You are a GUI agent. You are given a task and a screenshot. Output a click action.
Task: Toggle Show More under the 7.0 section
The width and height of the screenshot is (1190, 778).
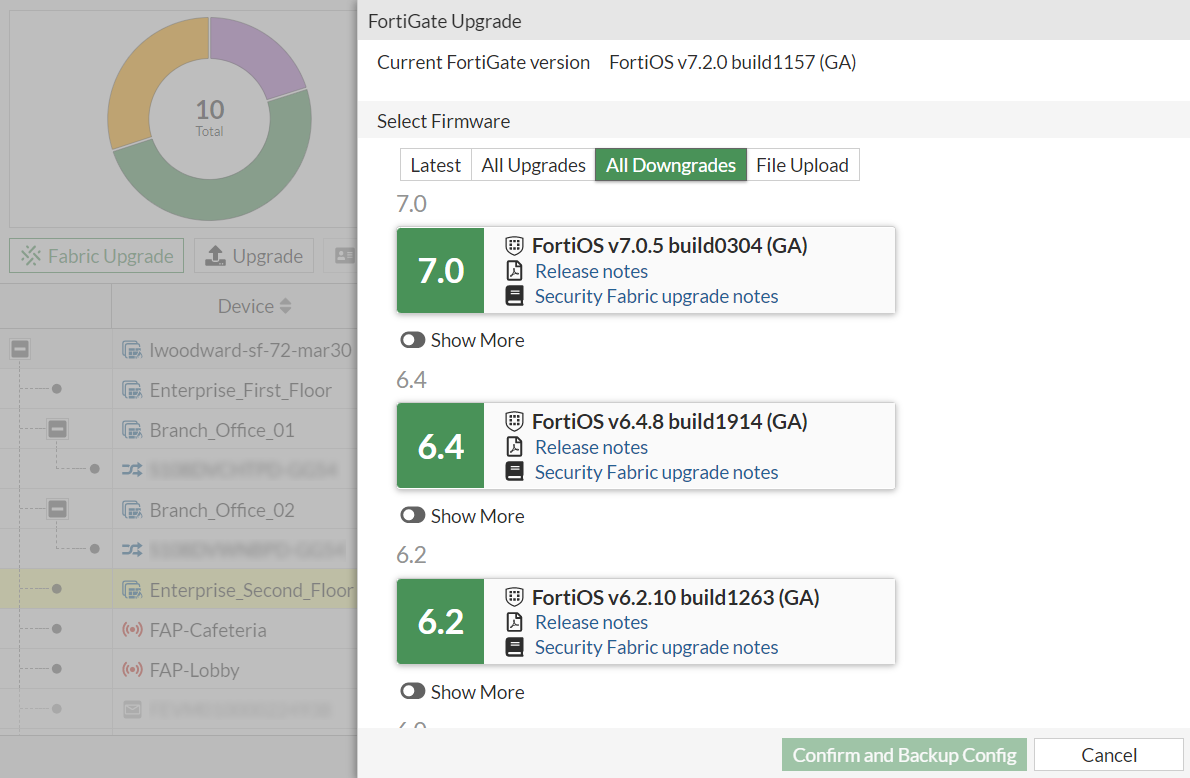point(412,340)
